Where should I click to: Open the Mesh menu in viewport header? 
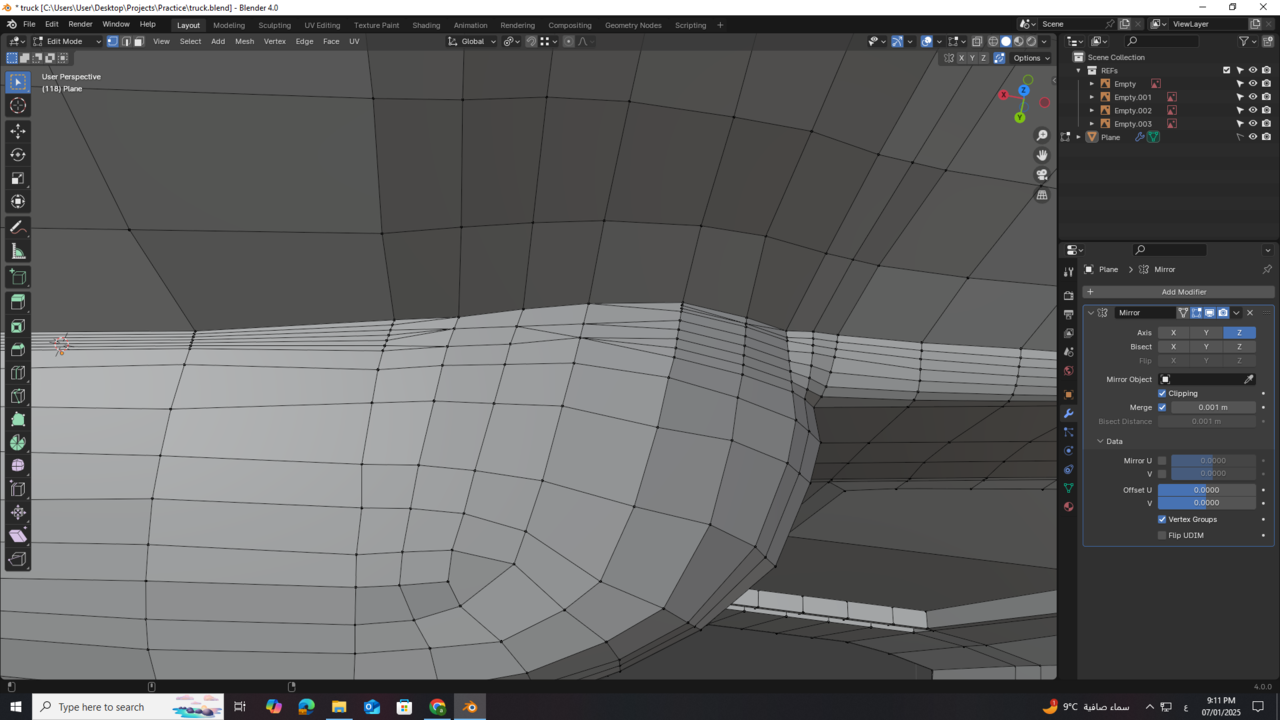pos(244,41)
